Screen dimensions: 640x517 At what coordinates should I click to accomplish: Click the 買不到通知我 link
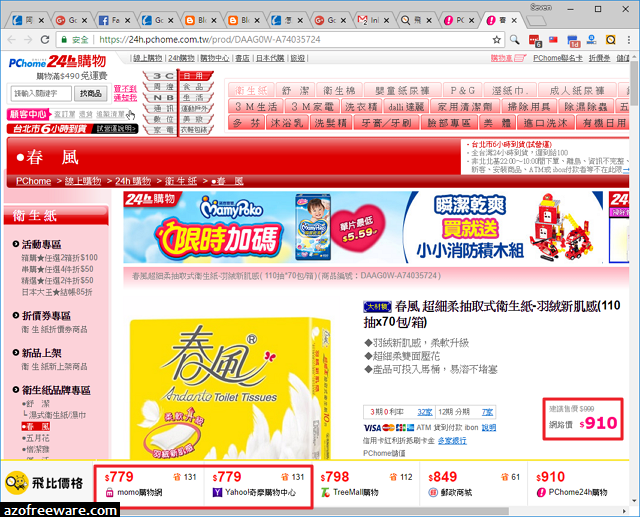point(125,93)
